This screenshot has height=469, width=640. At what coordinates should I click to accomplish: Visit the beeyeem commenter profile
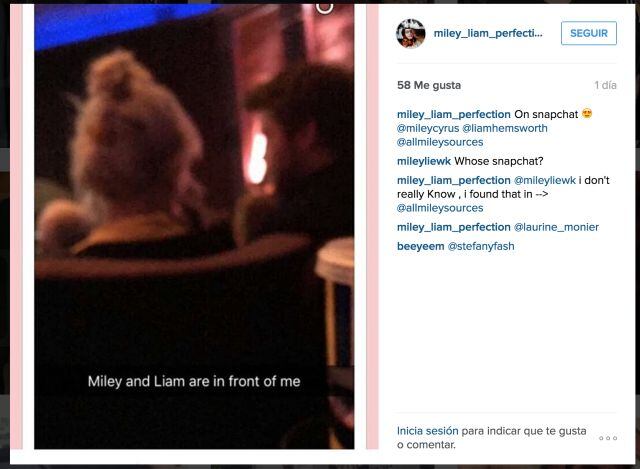coord(420,246)
